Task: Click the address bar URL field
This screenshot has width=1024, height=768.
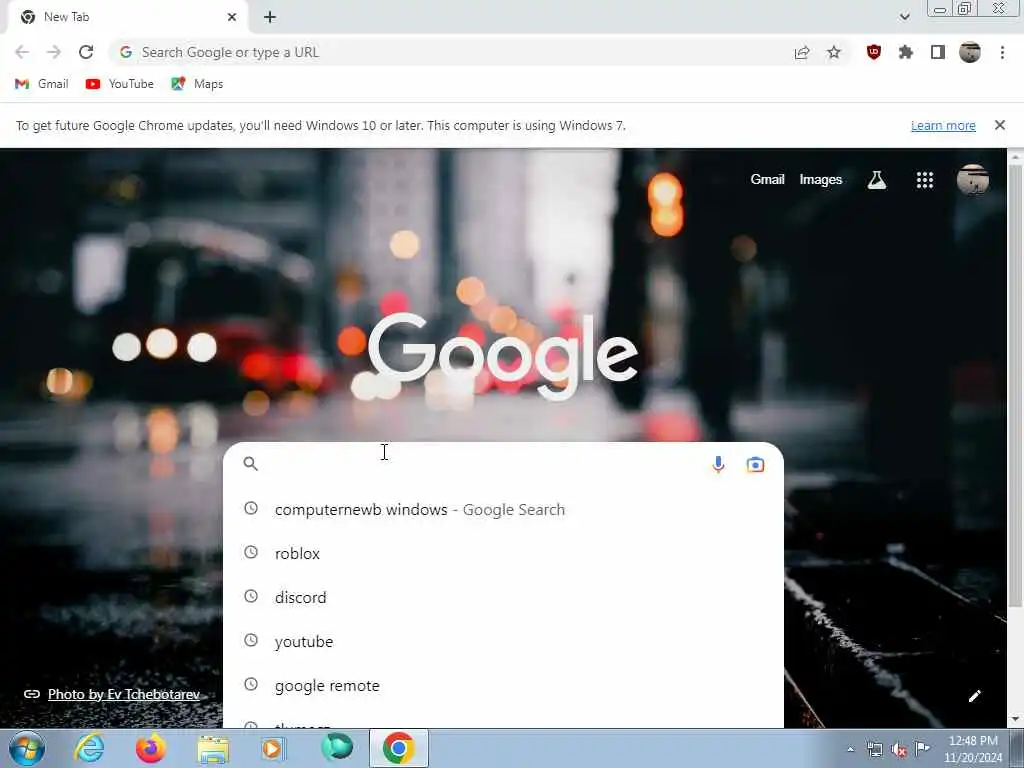Action: click(x=457, y=52)
